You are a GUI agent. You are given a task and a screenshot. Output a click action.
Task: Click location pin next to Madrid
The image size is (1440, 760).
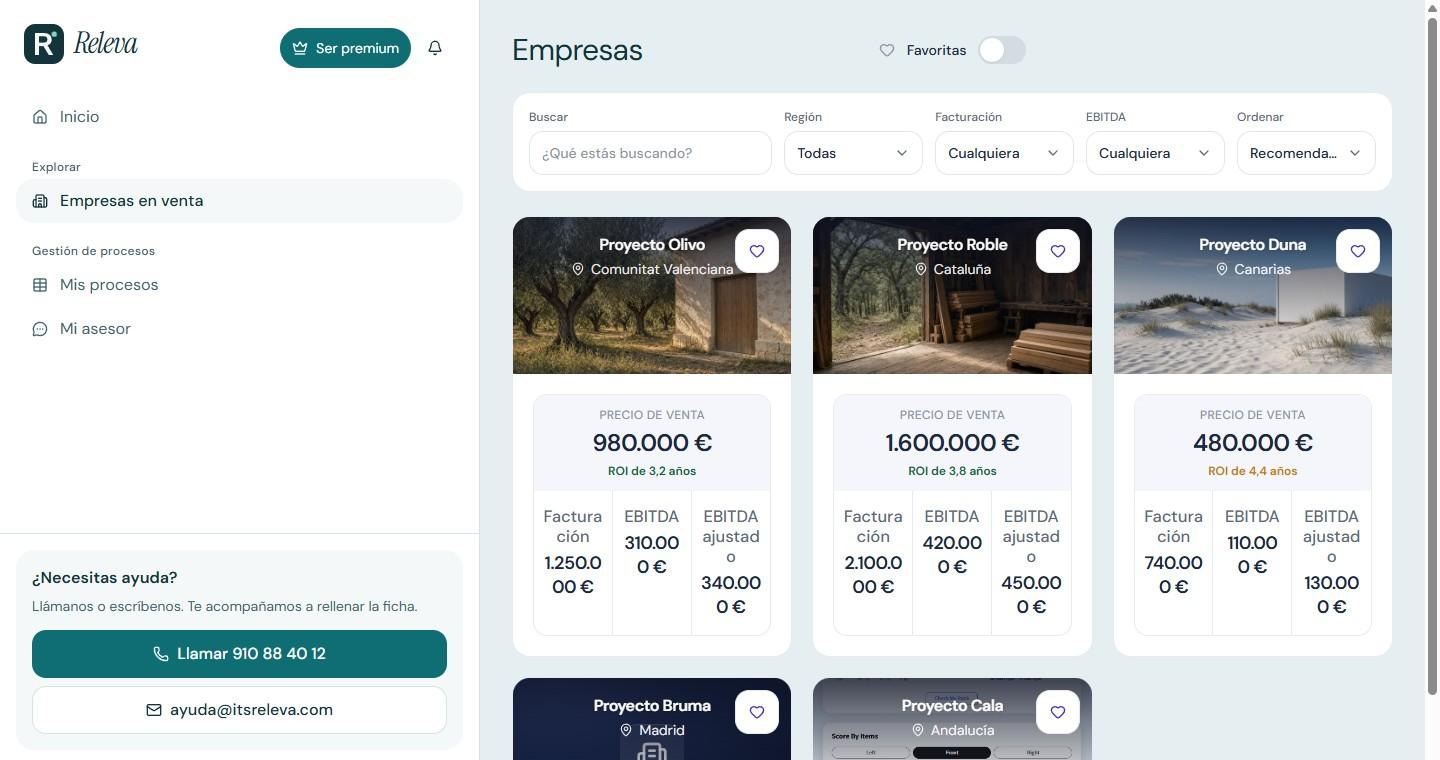pyautogui.click(x=626, y=730)
